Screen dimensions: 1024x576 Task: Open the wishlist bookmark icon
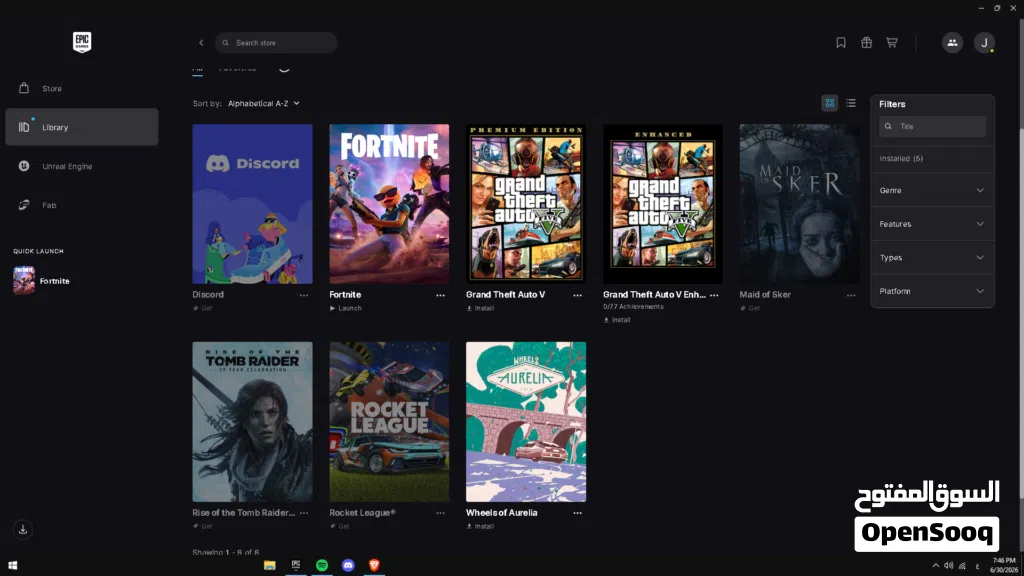coord(841,42)
